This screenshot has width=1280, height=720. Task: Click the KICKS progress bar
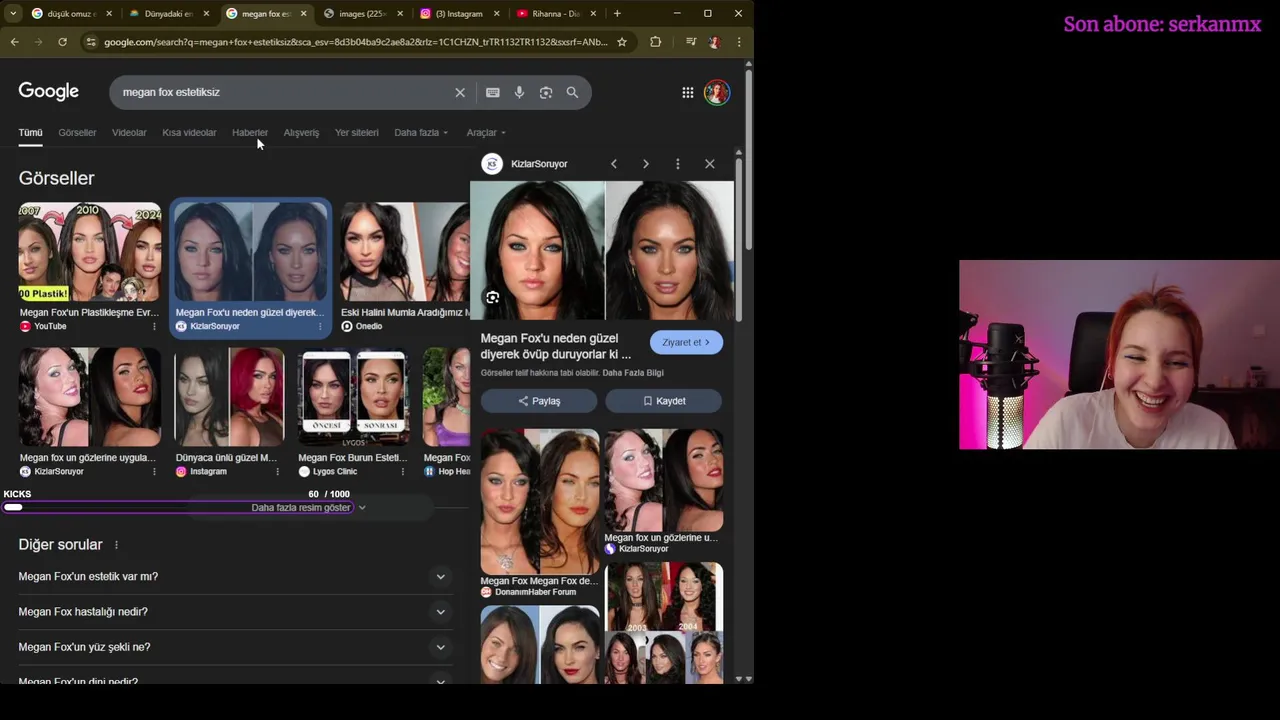[177, 507]
